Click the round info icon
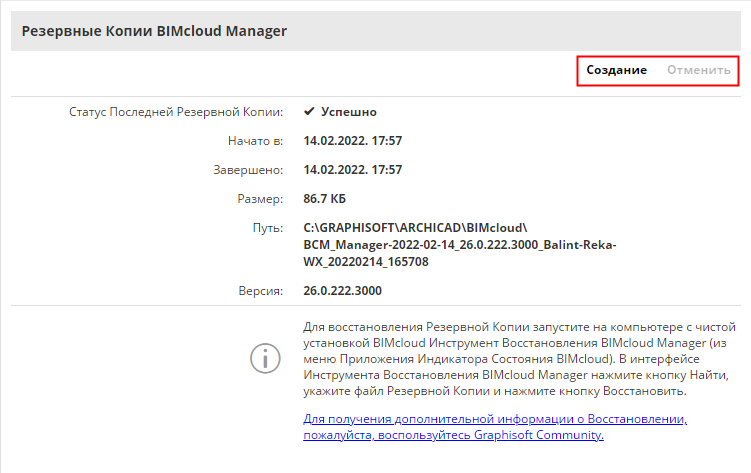Viewport: 751px width, 473px height. coord(265,358)
